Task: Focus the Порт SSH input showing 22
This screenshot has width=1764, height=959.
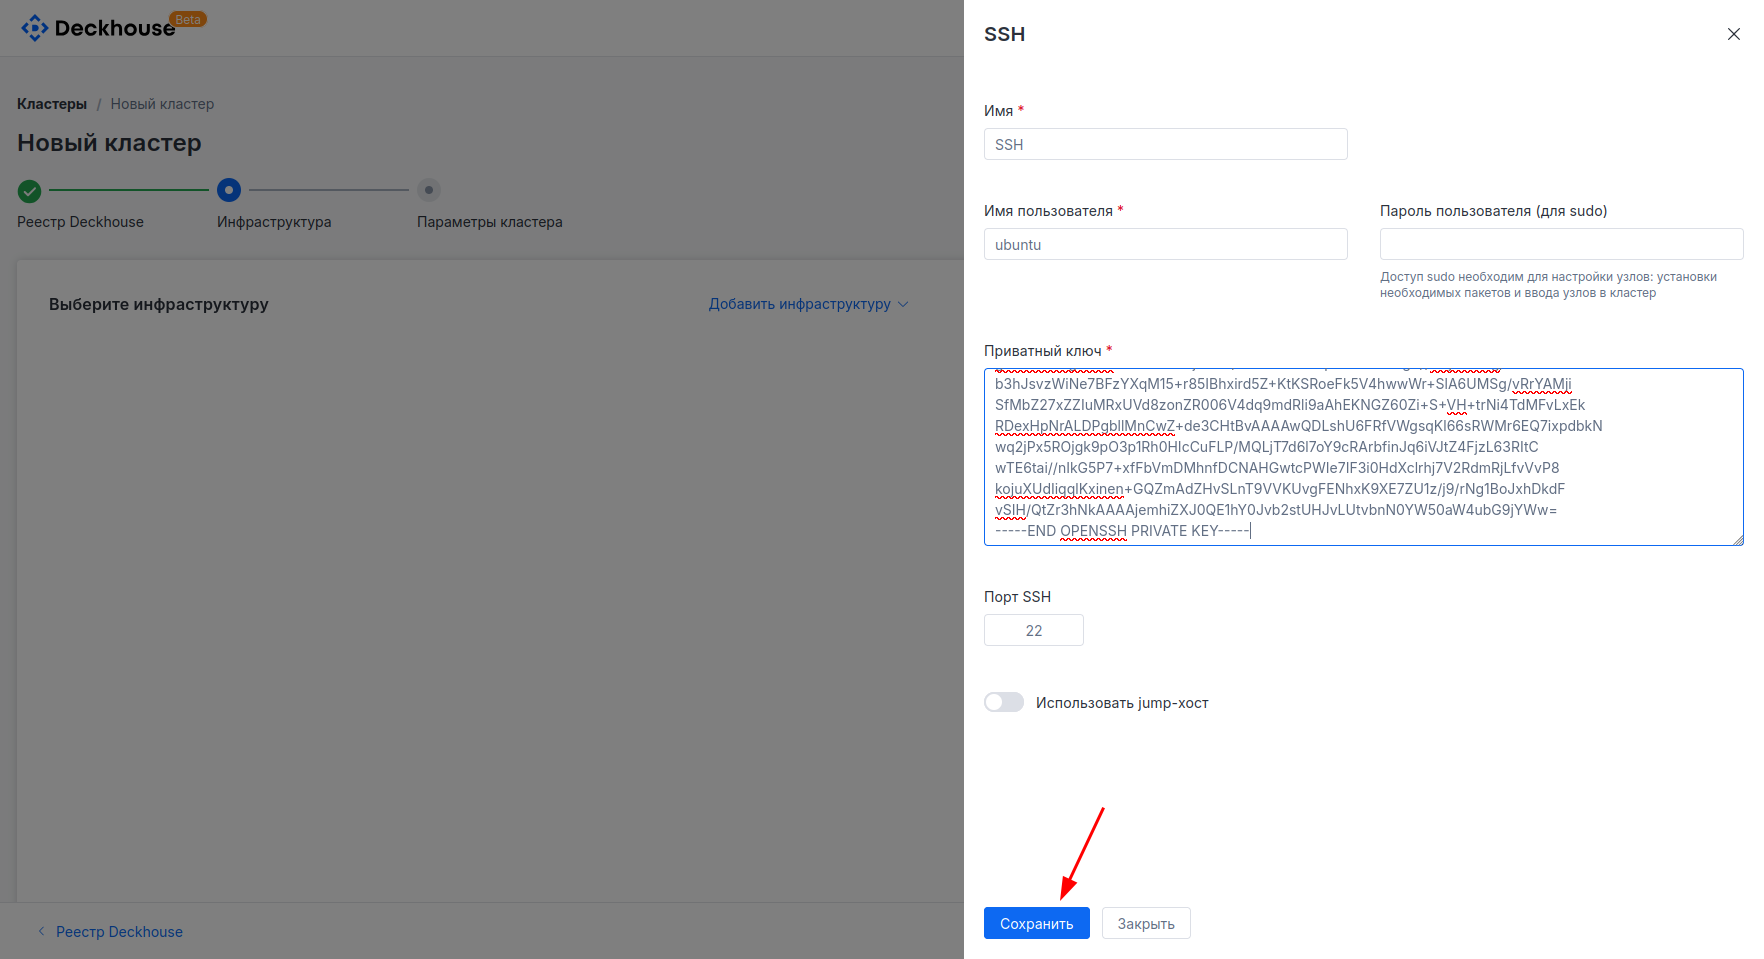Action: pos(1033,630)
